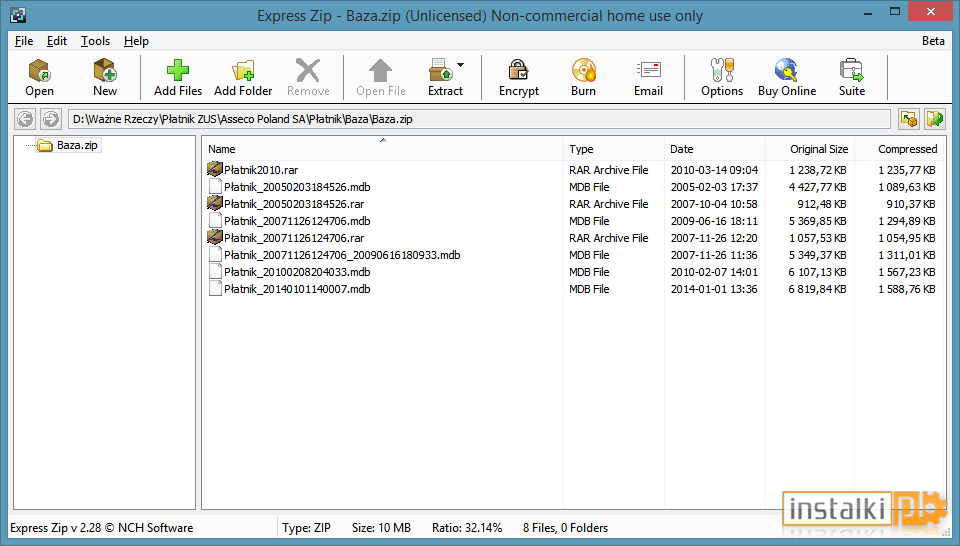960x546 pixels.
Task: Select file Płatnik_20050203184526.rar
Action: coord(294,204)
